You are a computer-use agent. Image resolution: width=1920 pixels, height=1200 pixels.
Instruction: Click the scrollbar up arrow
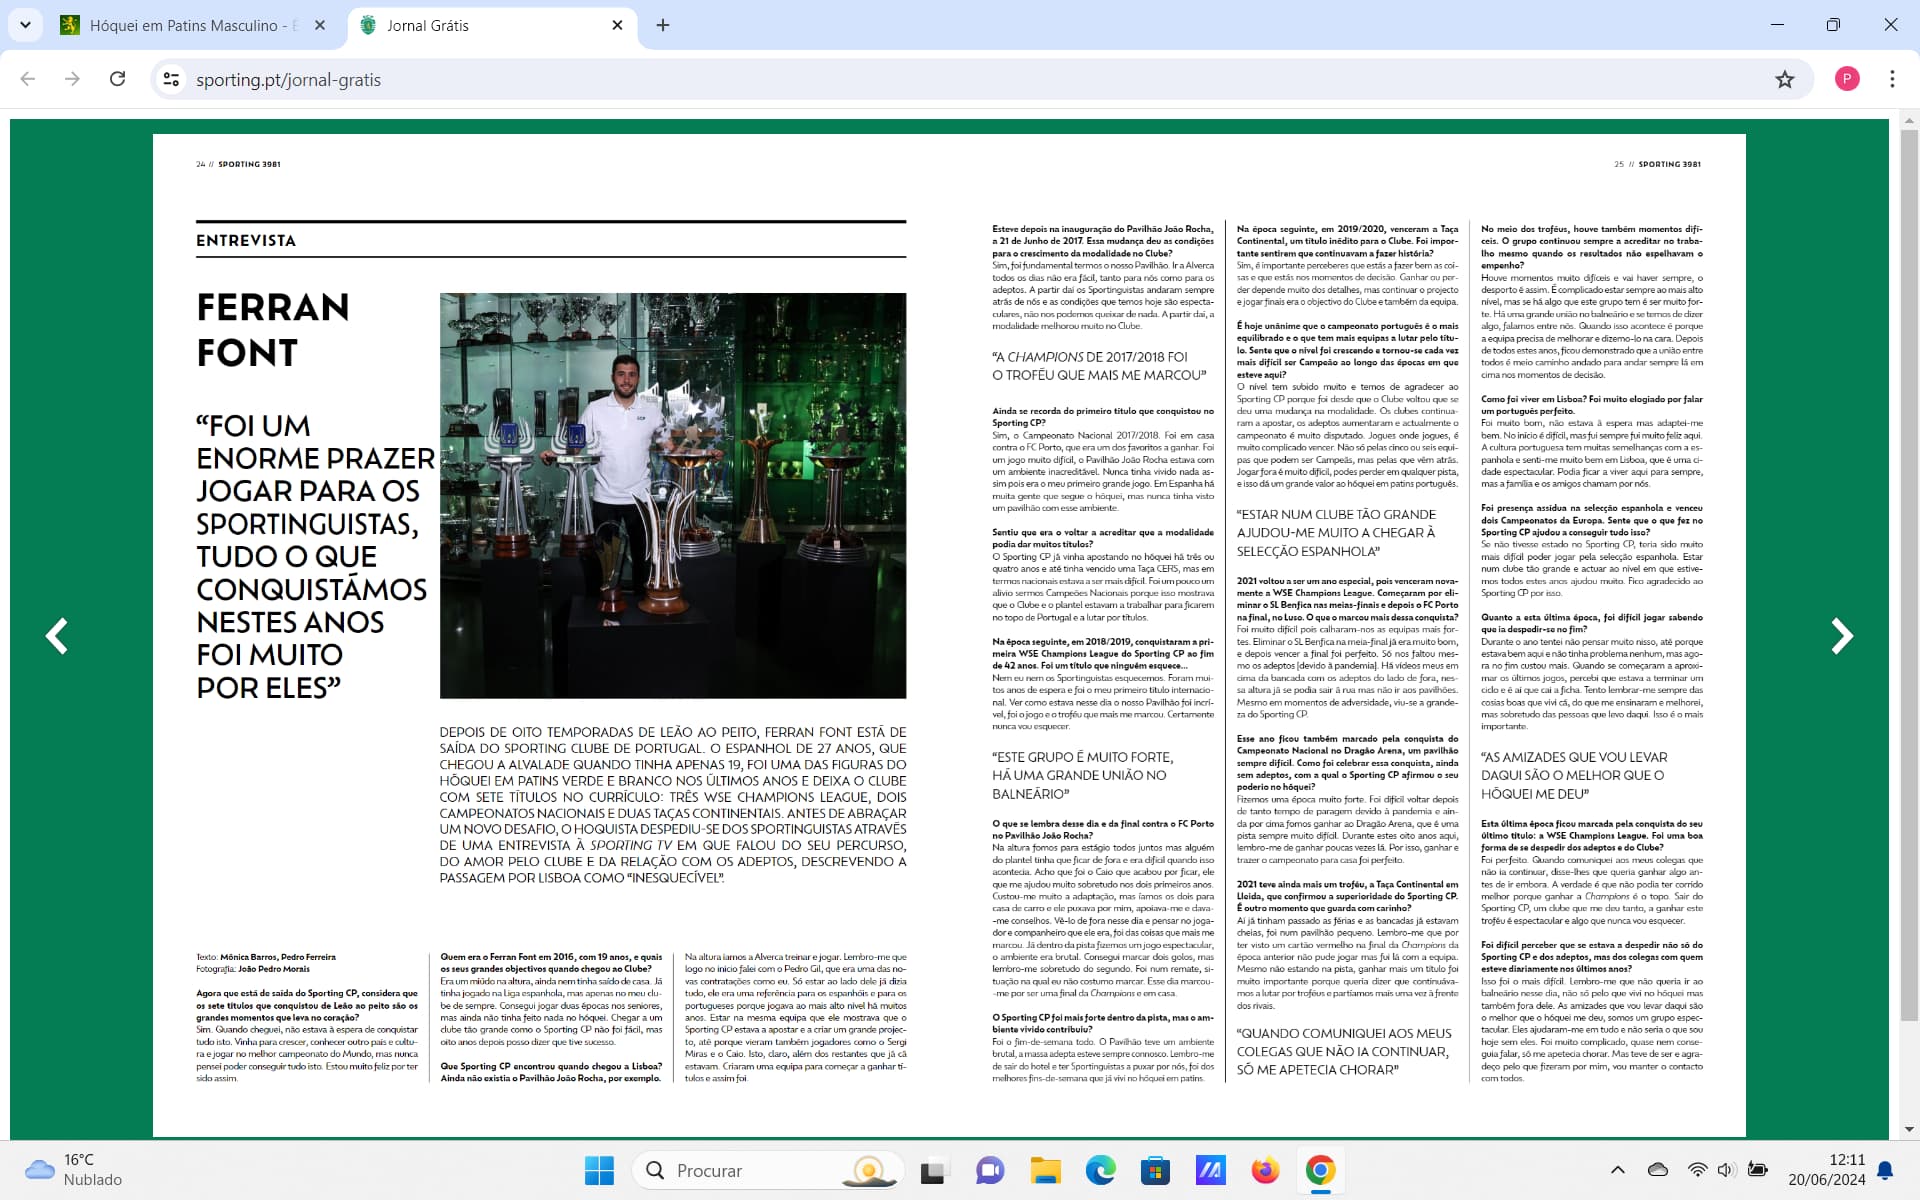tap(1908, 120)
